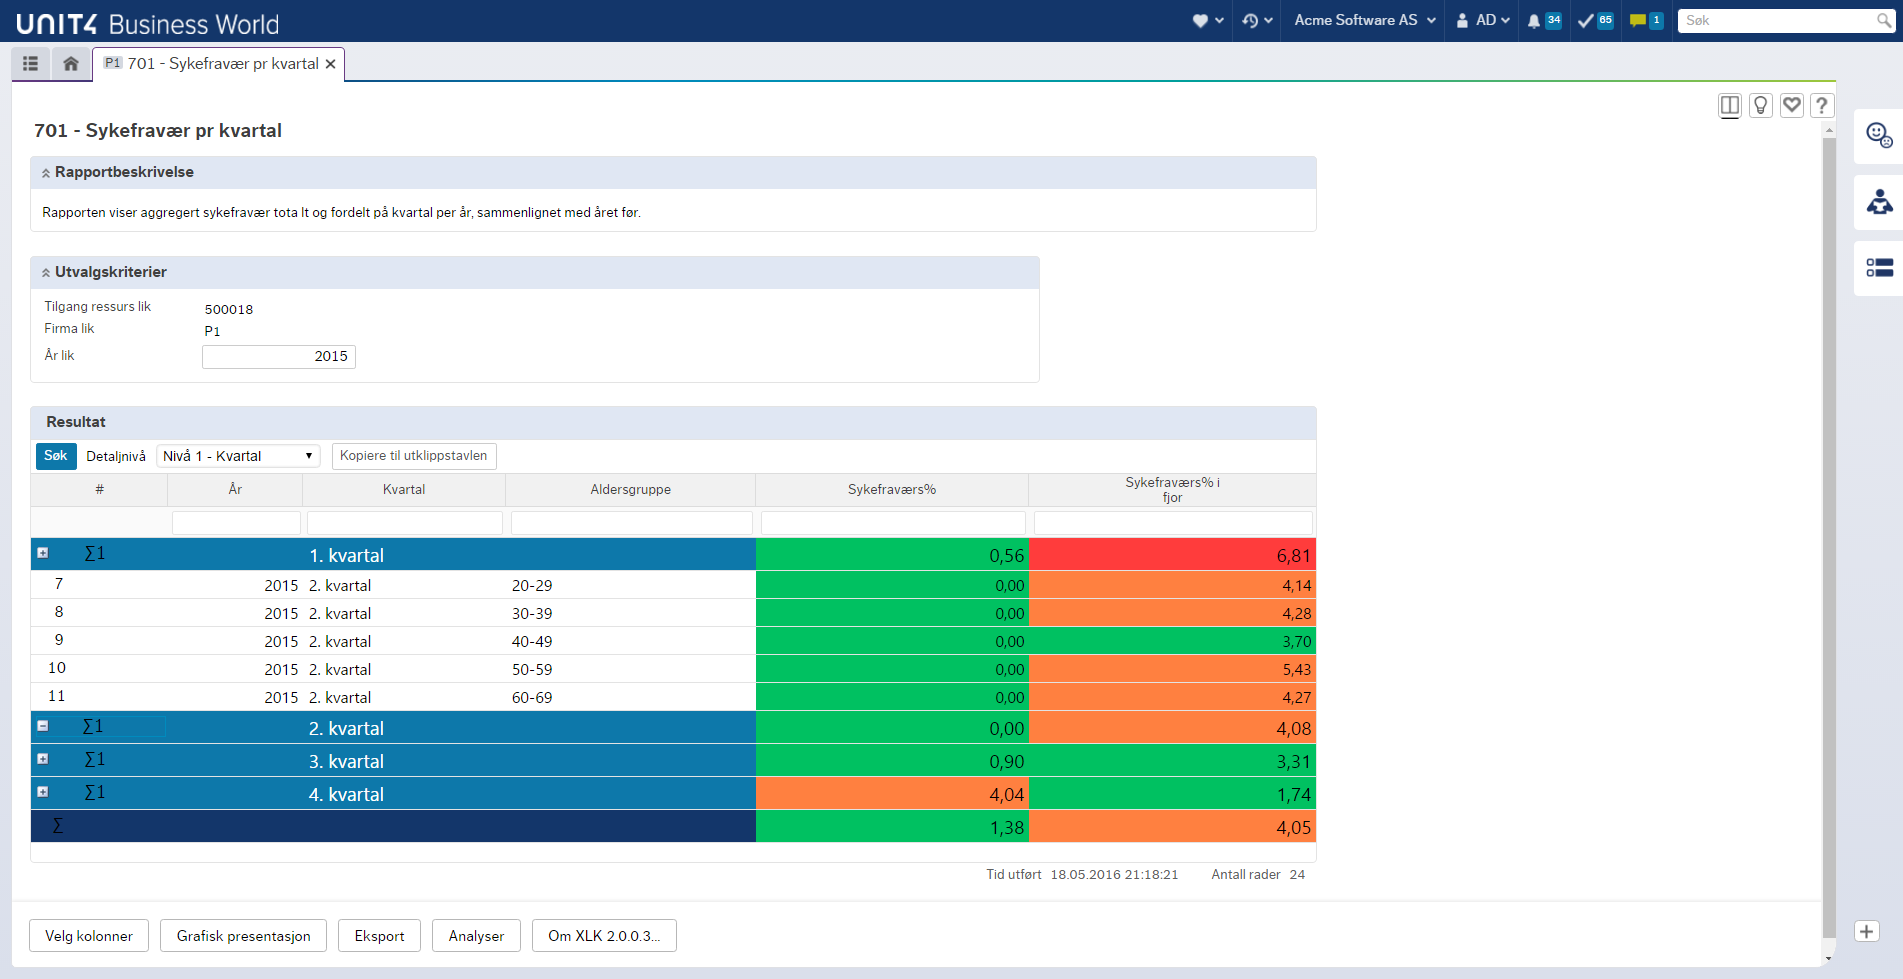Select the row with age group 60-69
This screenshot has height=979, width=1903.
pyautogui.click(x=673, y=697)
